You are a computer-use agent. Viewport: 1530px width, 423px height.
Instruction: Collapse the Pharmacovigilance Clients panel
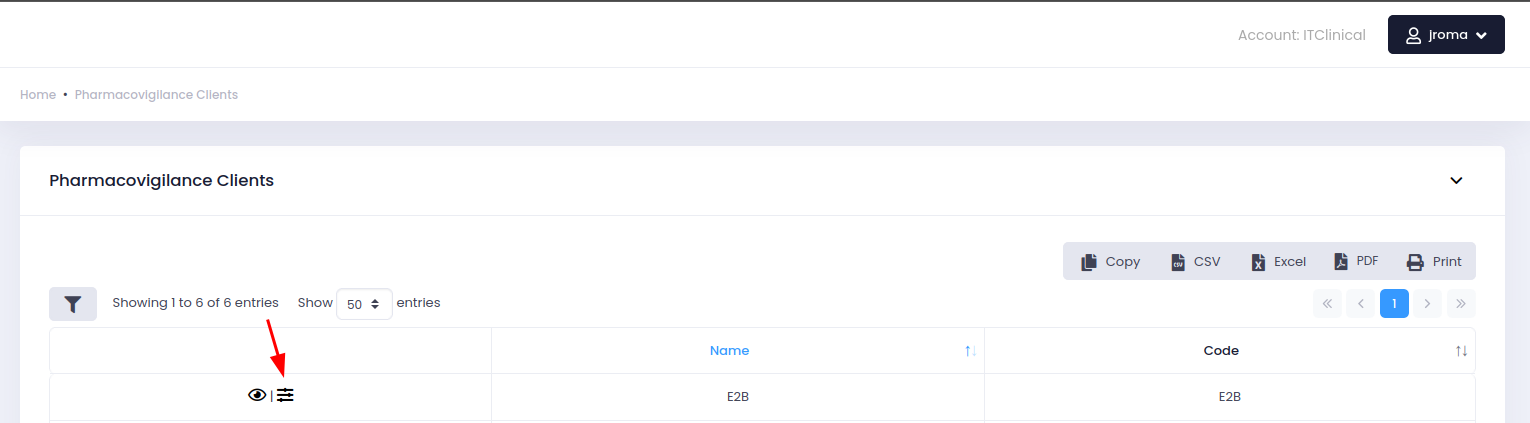pos(1457,181)
